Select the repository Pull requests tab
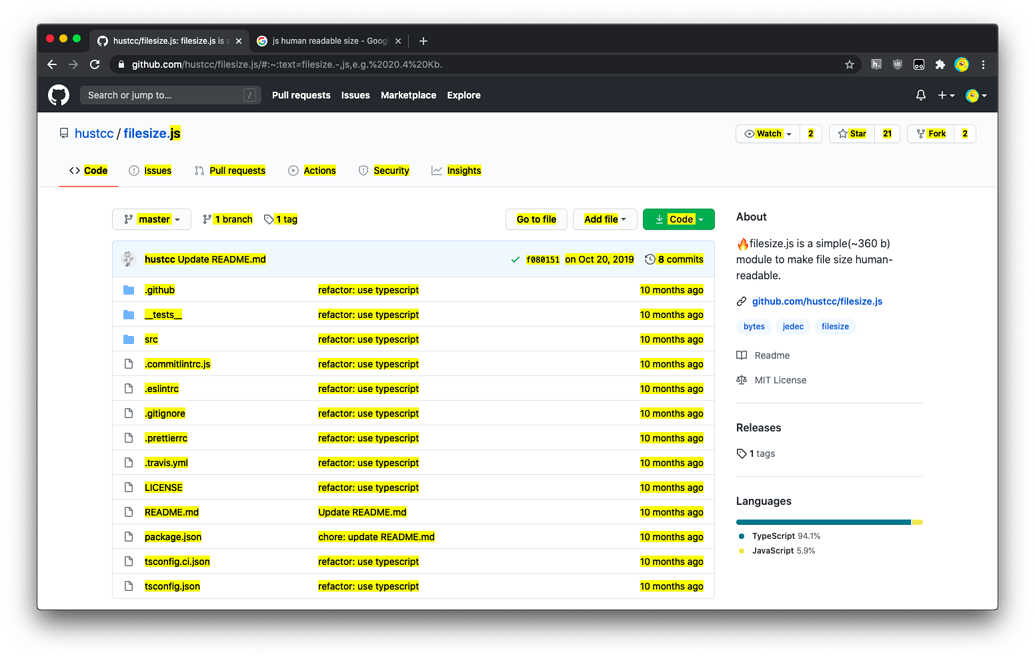 point(230,170)
